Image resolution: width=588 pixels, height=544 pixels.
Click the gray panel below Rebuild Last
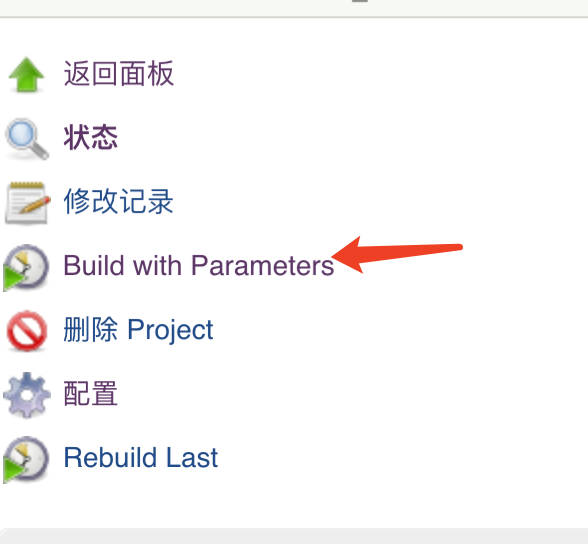click(294, 536)
